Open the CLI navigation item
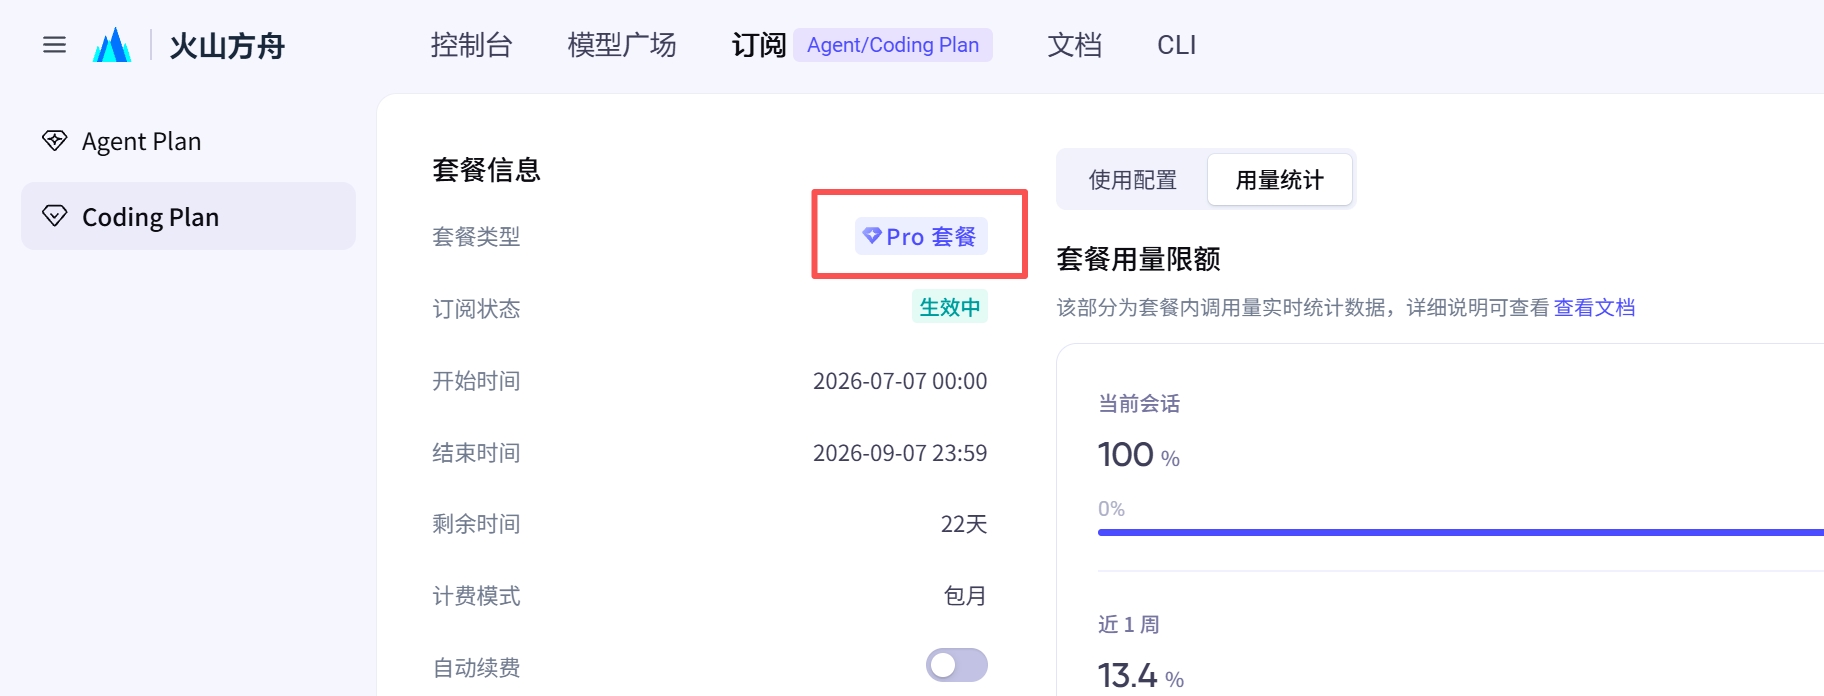Image resolution: width=1824 pixels, height=696 pixels. (x=1177, y=45)
